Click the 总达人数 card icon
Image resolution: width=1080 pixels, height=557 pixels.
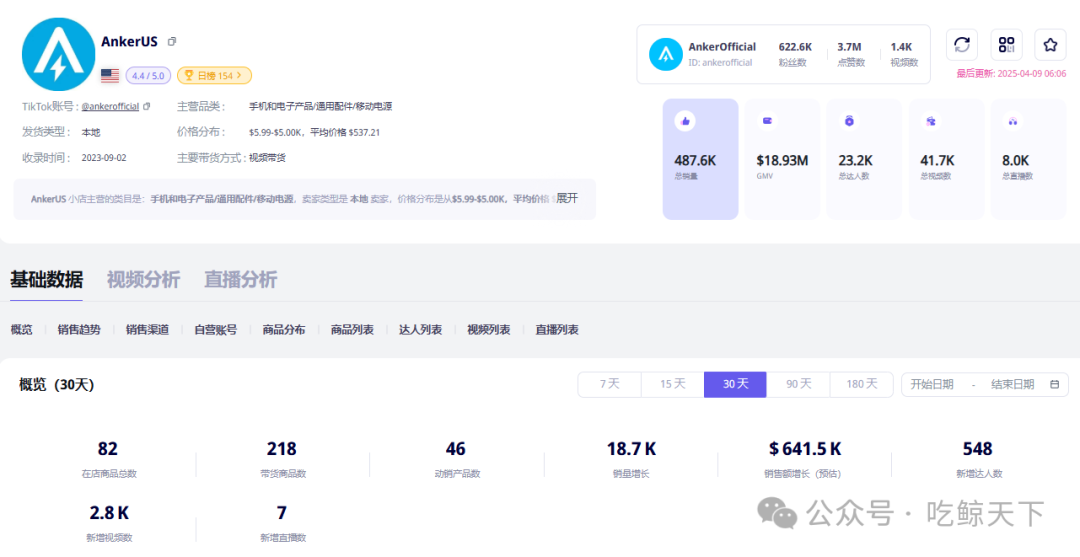[x=849, y=121]
